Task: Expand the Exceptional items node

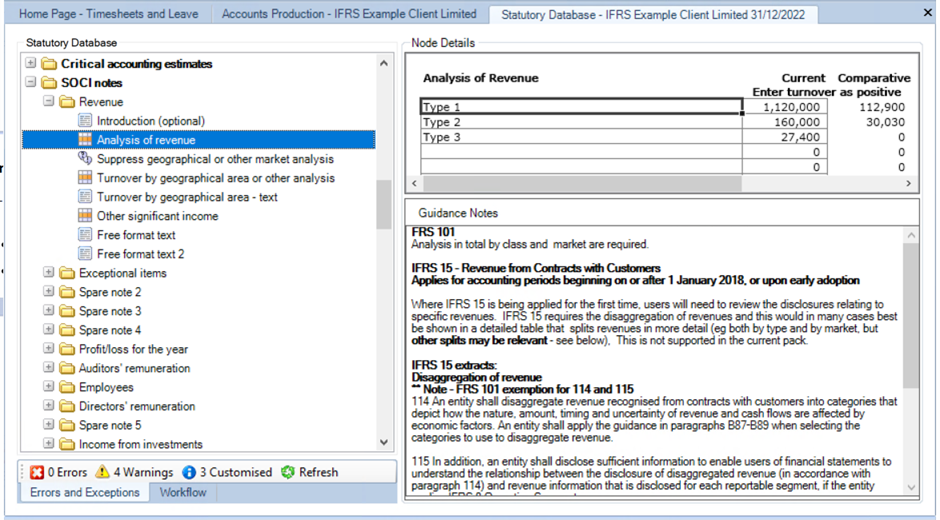Action: (x=49, y=272)
